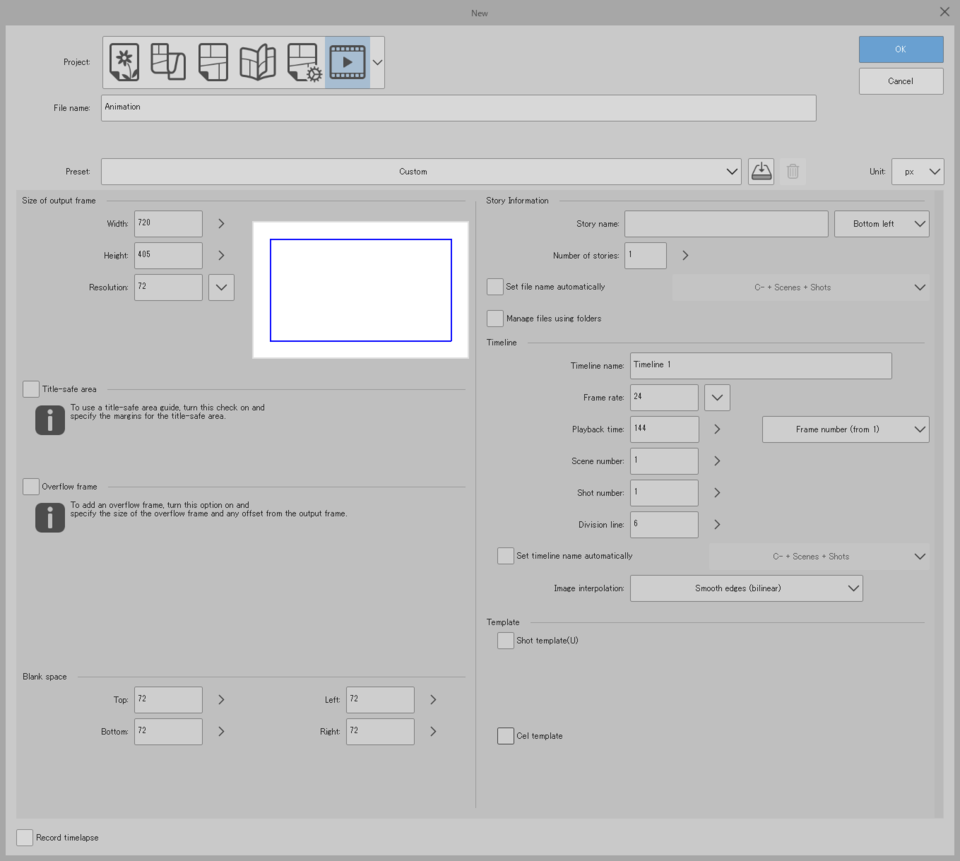Image resolution: width=960 pixels, height=861 pixels.
Task: Enable the Title-safe area option
Action: click(x=30, y=388)
